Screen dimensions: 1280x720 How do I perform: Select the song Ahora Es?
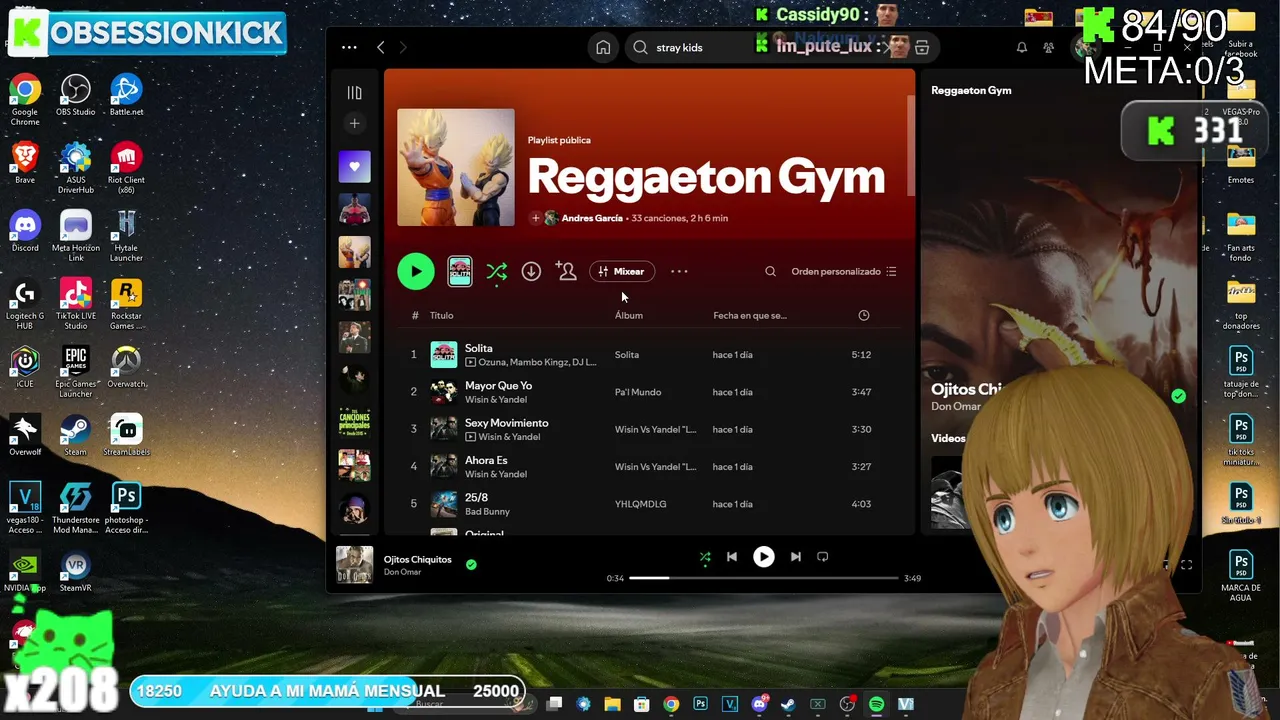click(486, 460)
